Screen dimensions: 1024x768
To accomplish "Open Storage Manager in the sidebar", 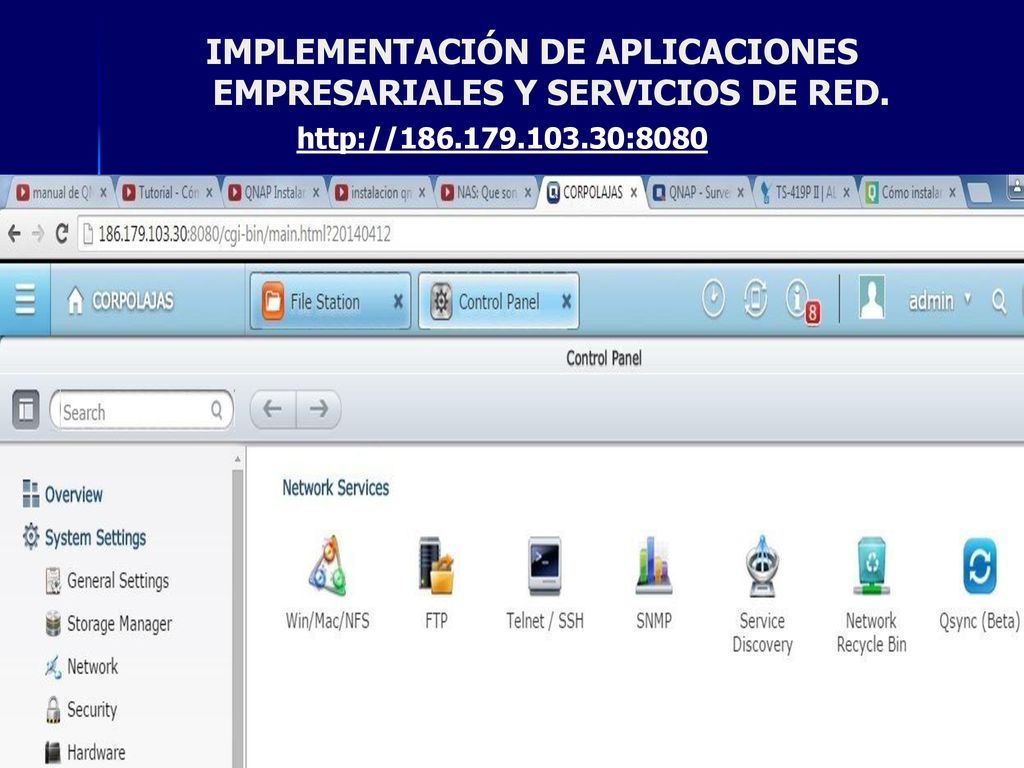I will (109, 624).
